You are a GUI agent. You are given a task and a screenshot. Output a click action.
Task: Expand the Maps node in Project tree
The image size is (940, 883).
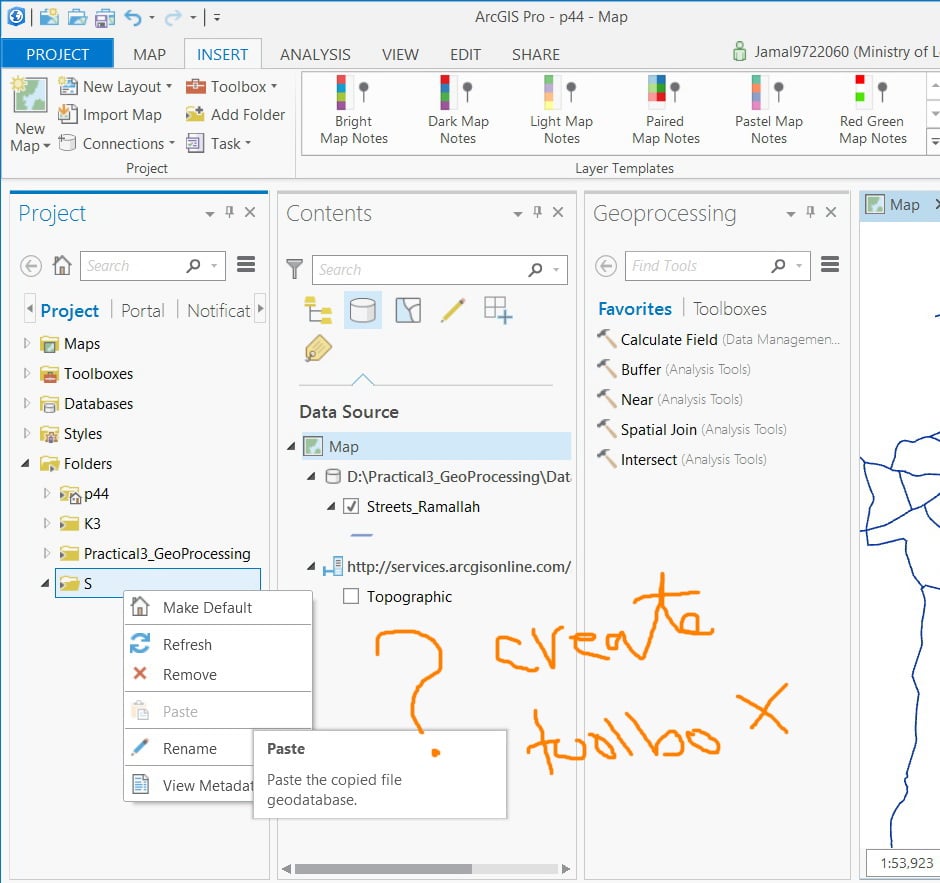tap(26, 343)
